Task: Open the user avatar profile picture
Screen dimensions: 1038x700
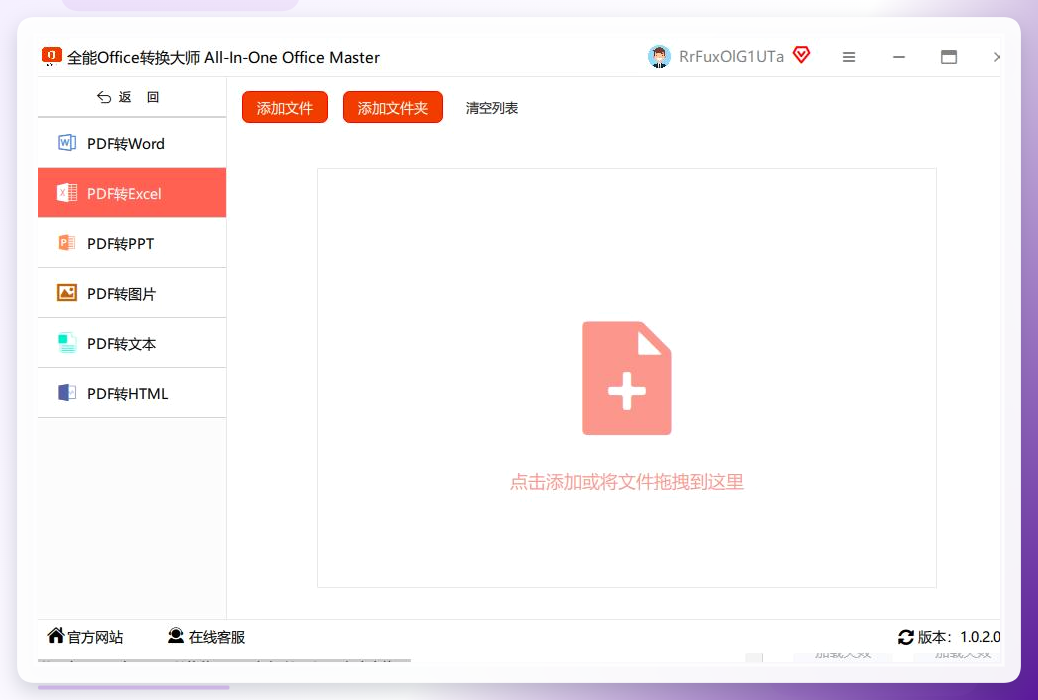Action: (659, 57)
